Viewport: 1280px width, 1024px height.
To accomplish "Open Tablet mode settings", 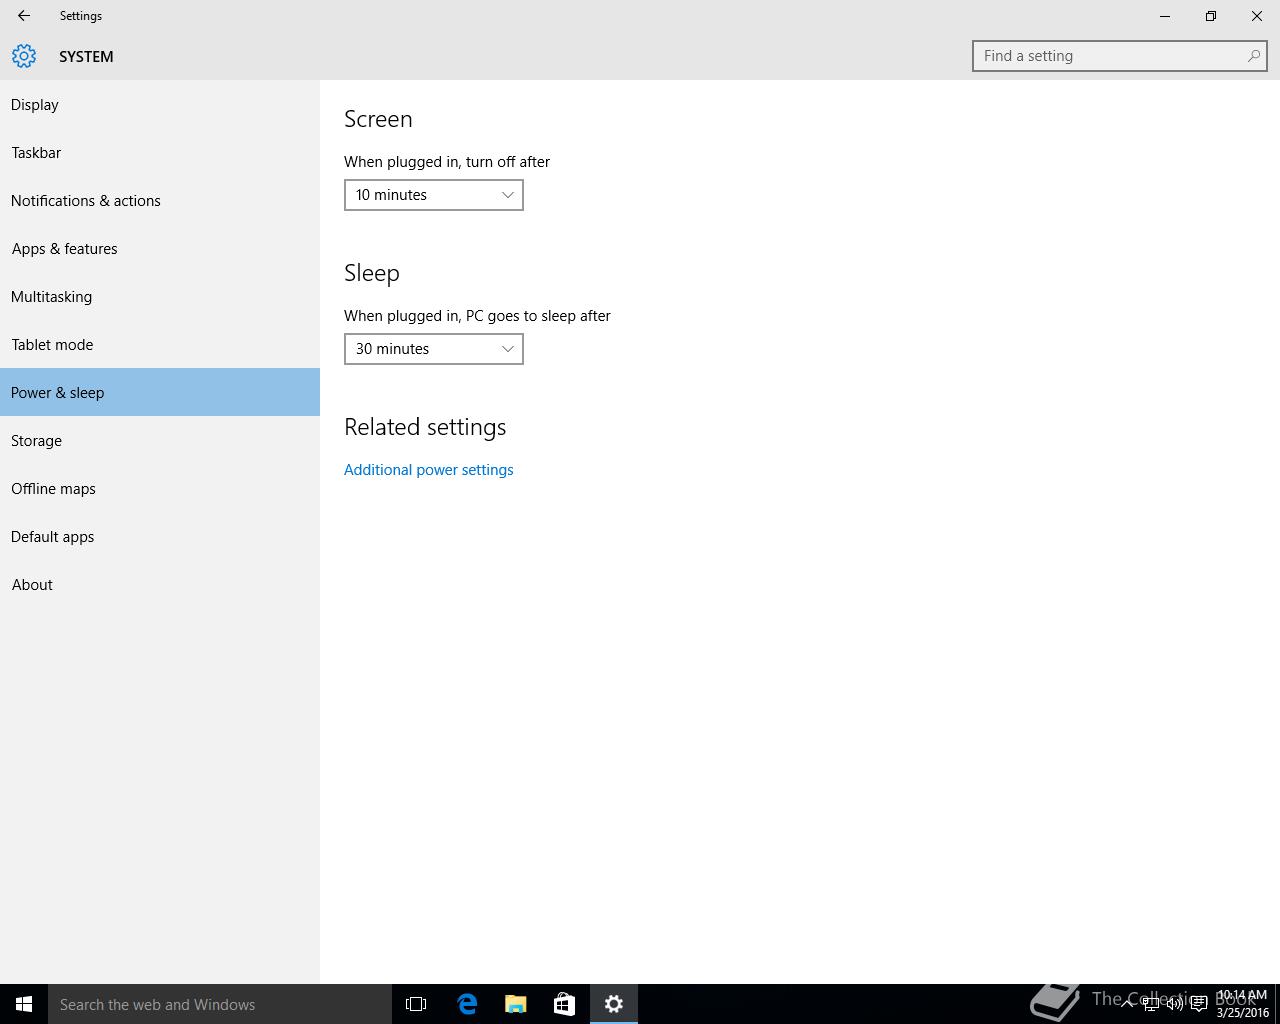I will point(160,344).
